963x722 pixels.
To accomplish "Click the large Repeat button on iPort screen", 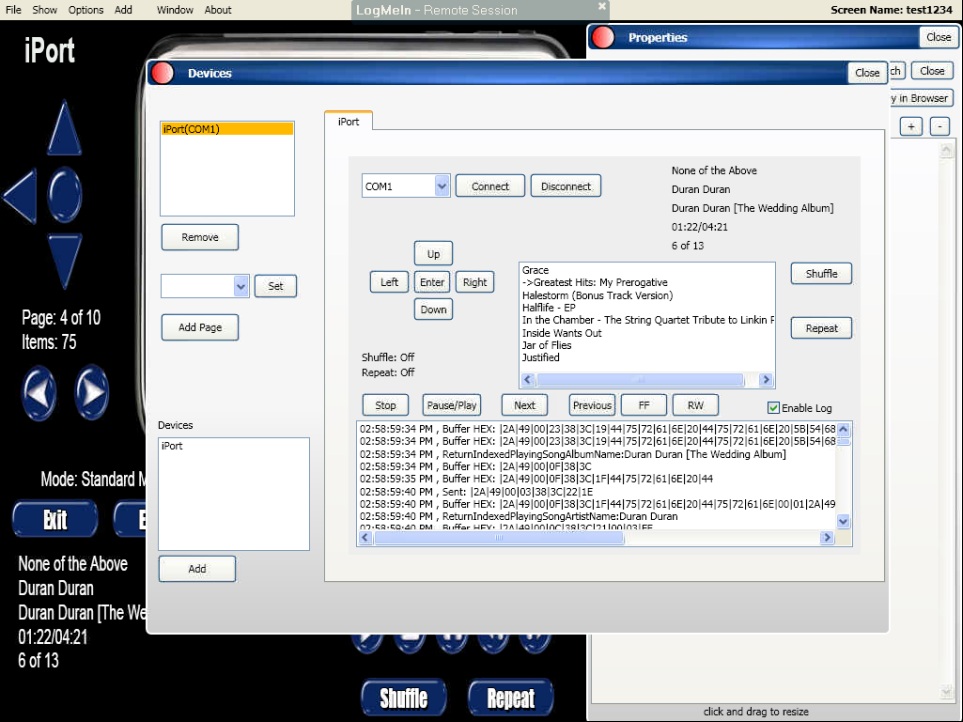I will (x=510, y=698).
